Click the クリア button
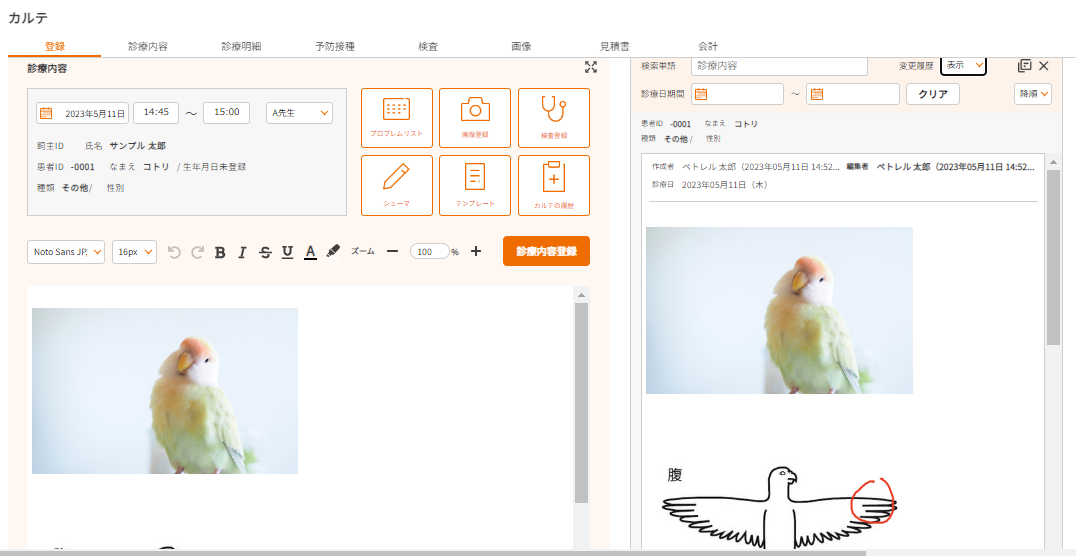The height and width of the screenshot is (556, 1076). (x=933, y=94)
